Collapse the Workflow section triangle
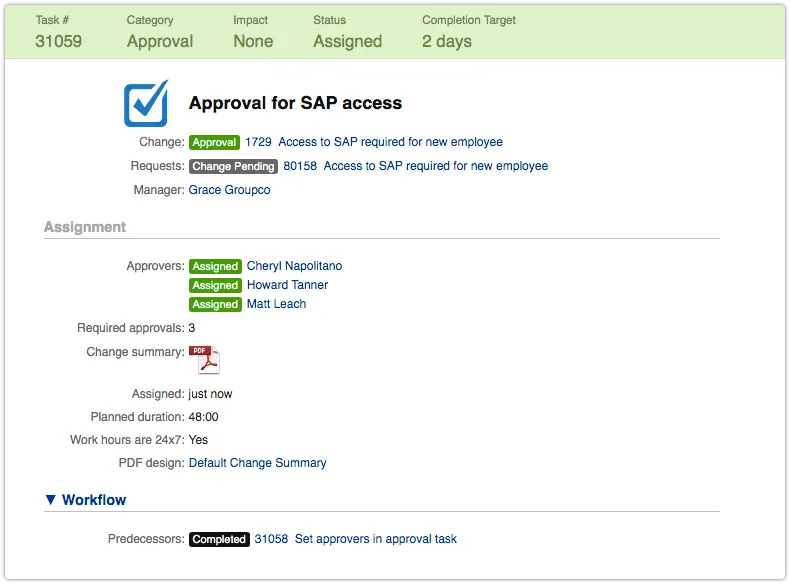Image resolution: width=790 pixels, height=584 pixels. 50,499
